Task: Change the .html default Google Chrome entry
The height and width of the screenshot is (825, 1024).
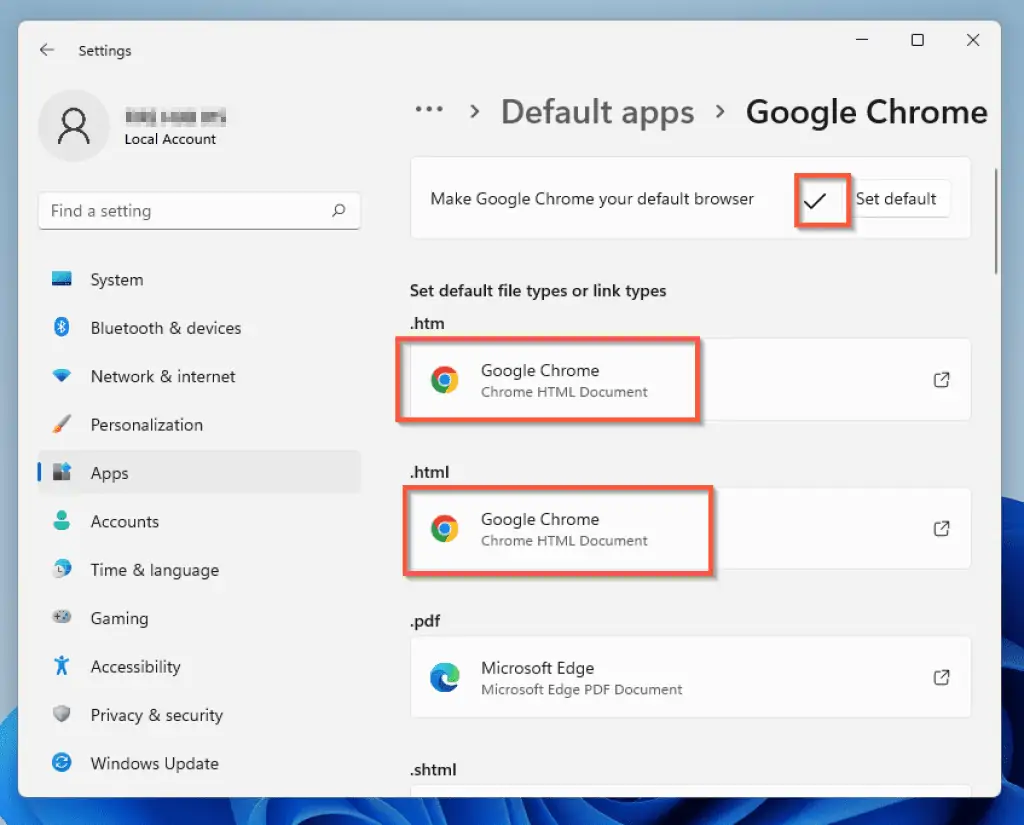Action: (x=690, y=528)
